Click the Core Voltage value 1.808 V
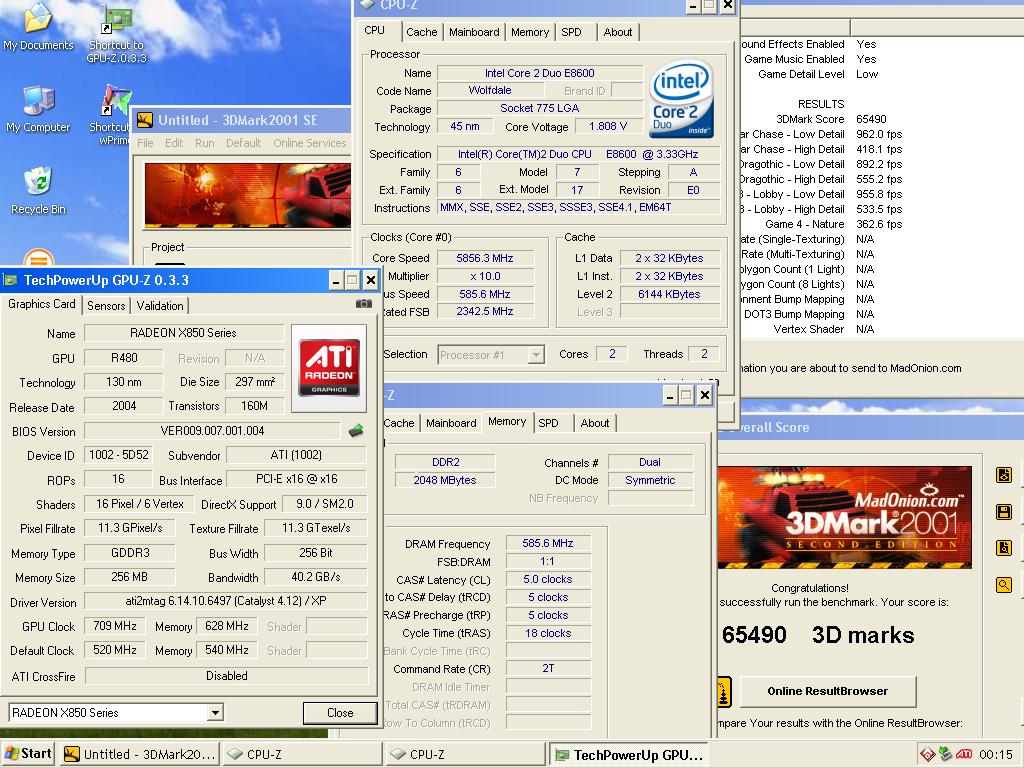1024x768 pixels. tap(607, 127)
